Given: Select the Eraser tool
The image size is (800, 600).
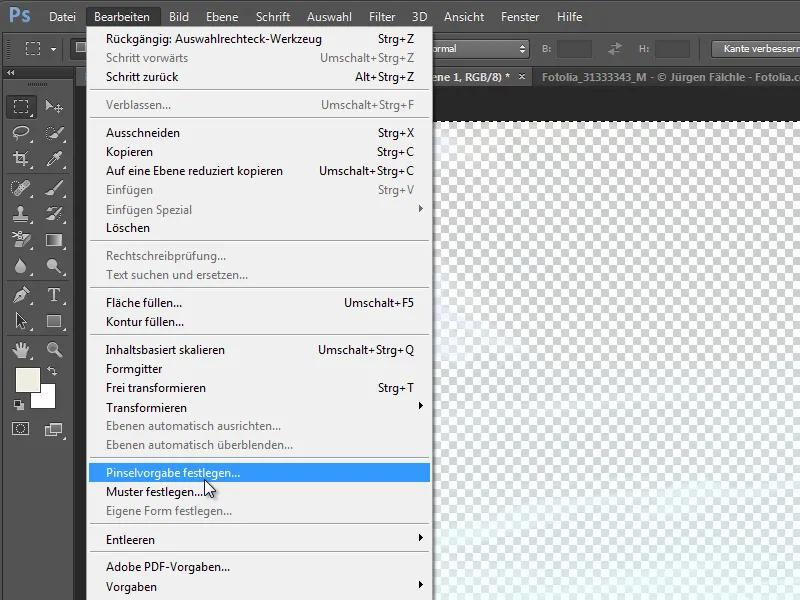Looking at the screenshot, I should pos(21,239).
